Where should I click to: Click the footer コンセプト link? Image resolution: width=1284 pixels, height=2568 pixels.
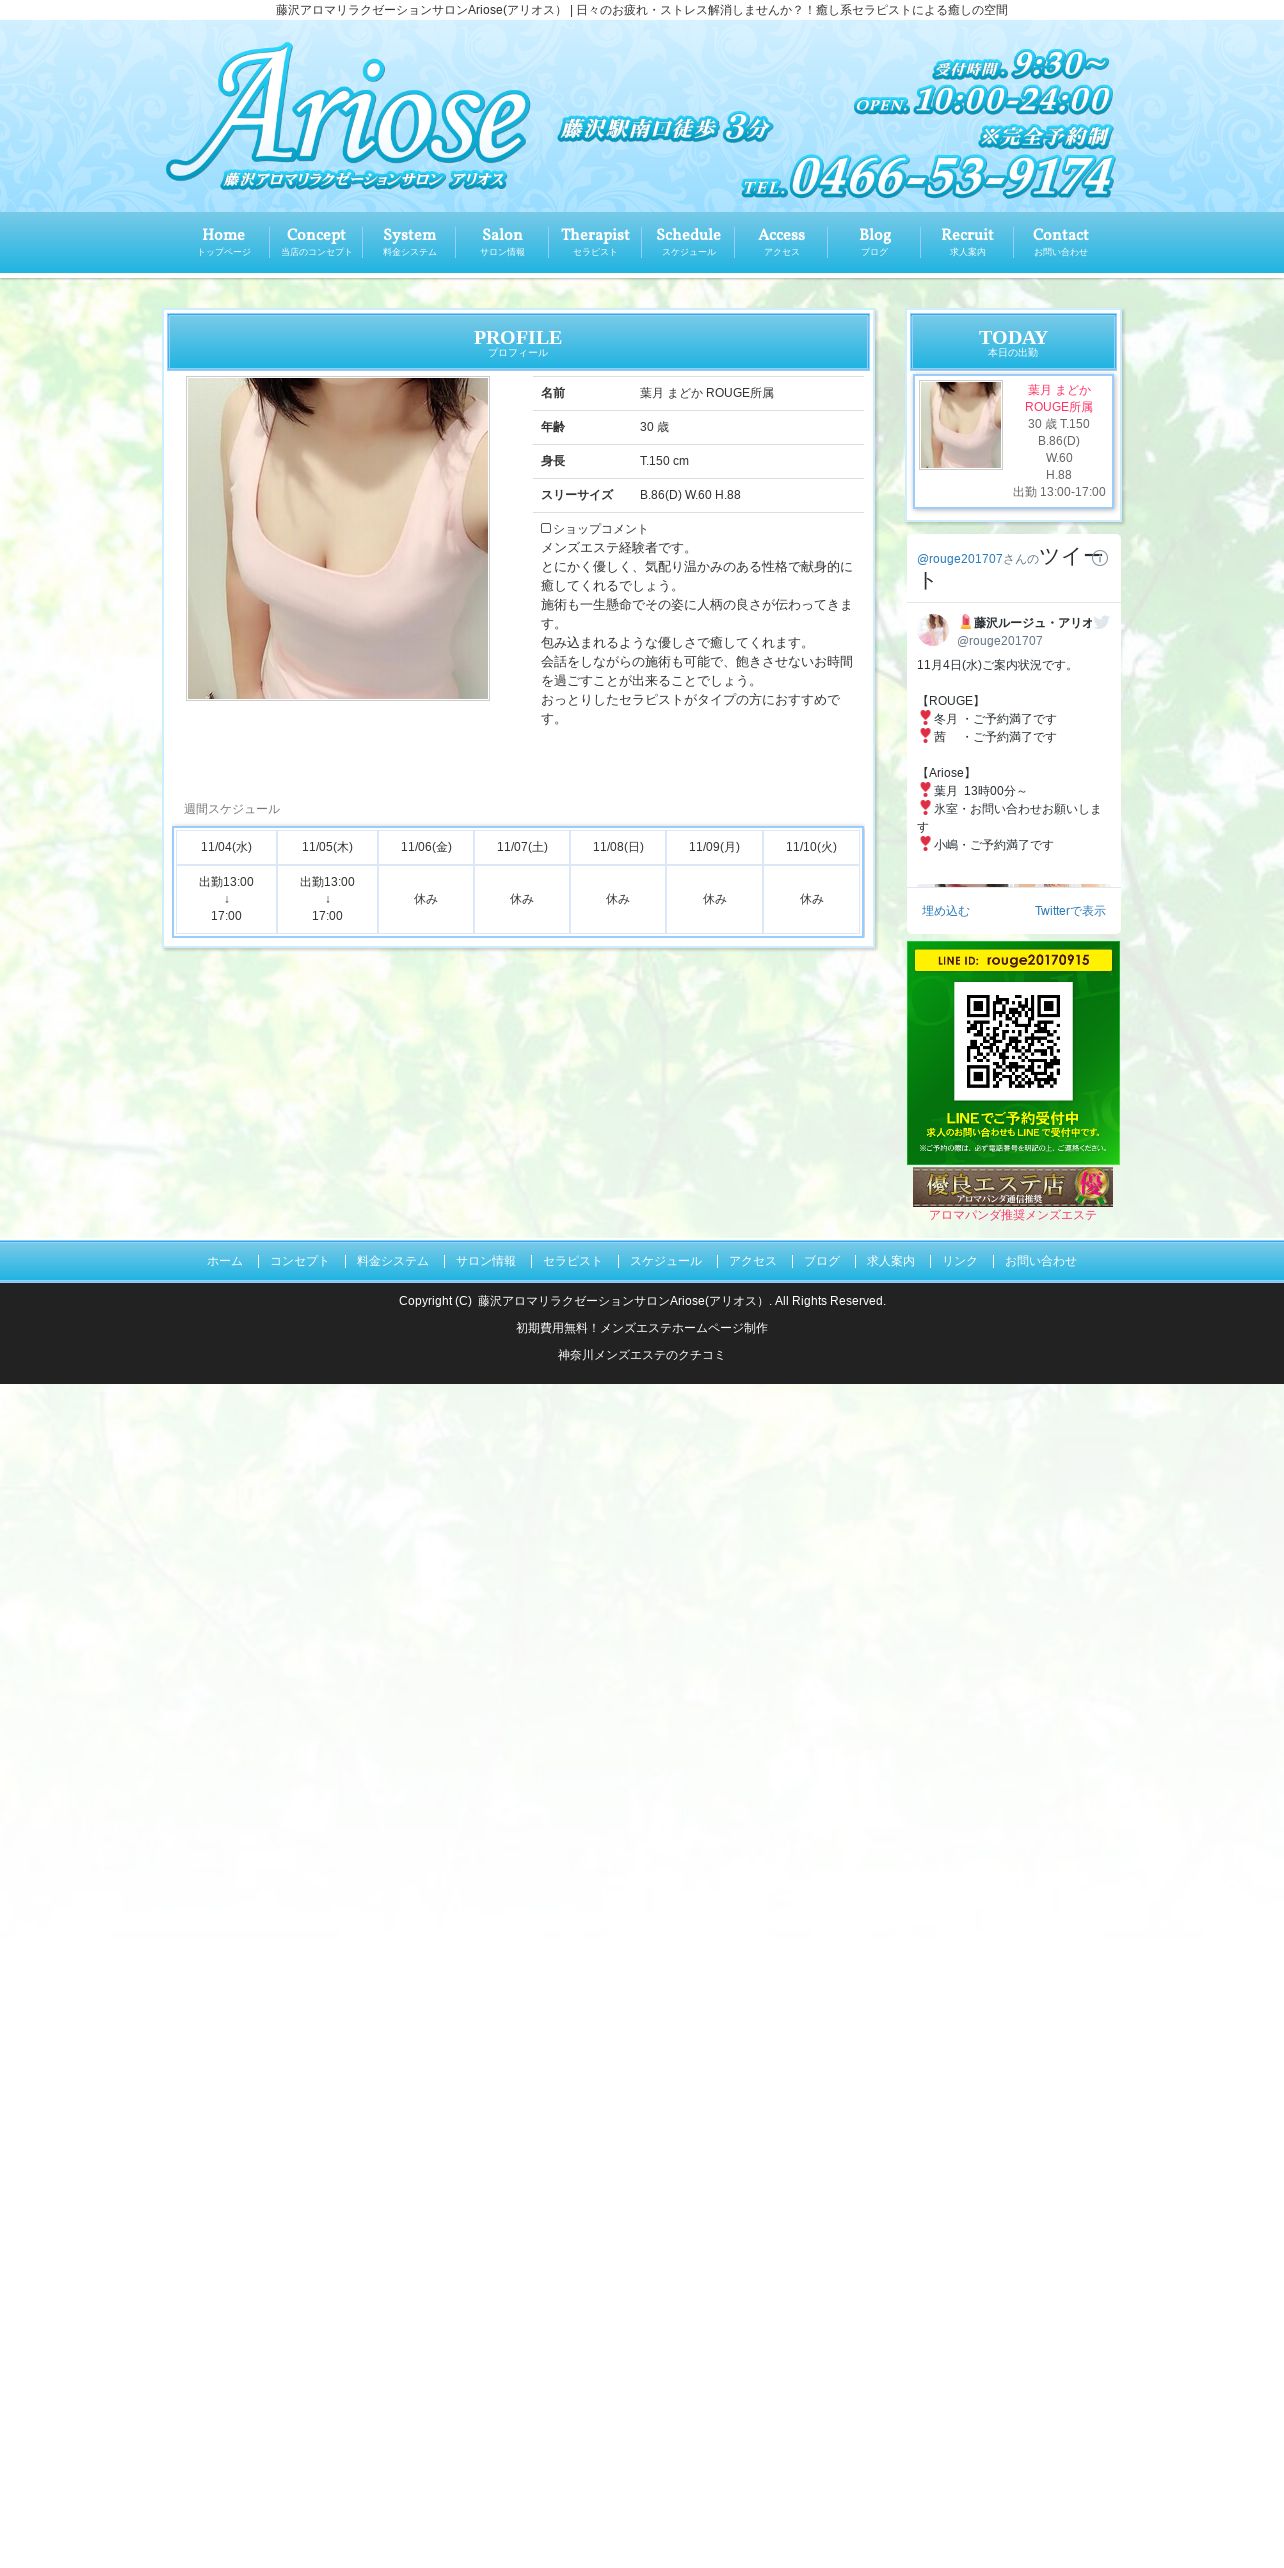[299, 1261]
